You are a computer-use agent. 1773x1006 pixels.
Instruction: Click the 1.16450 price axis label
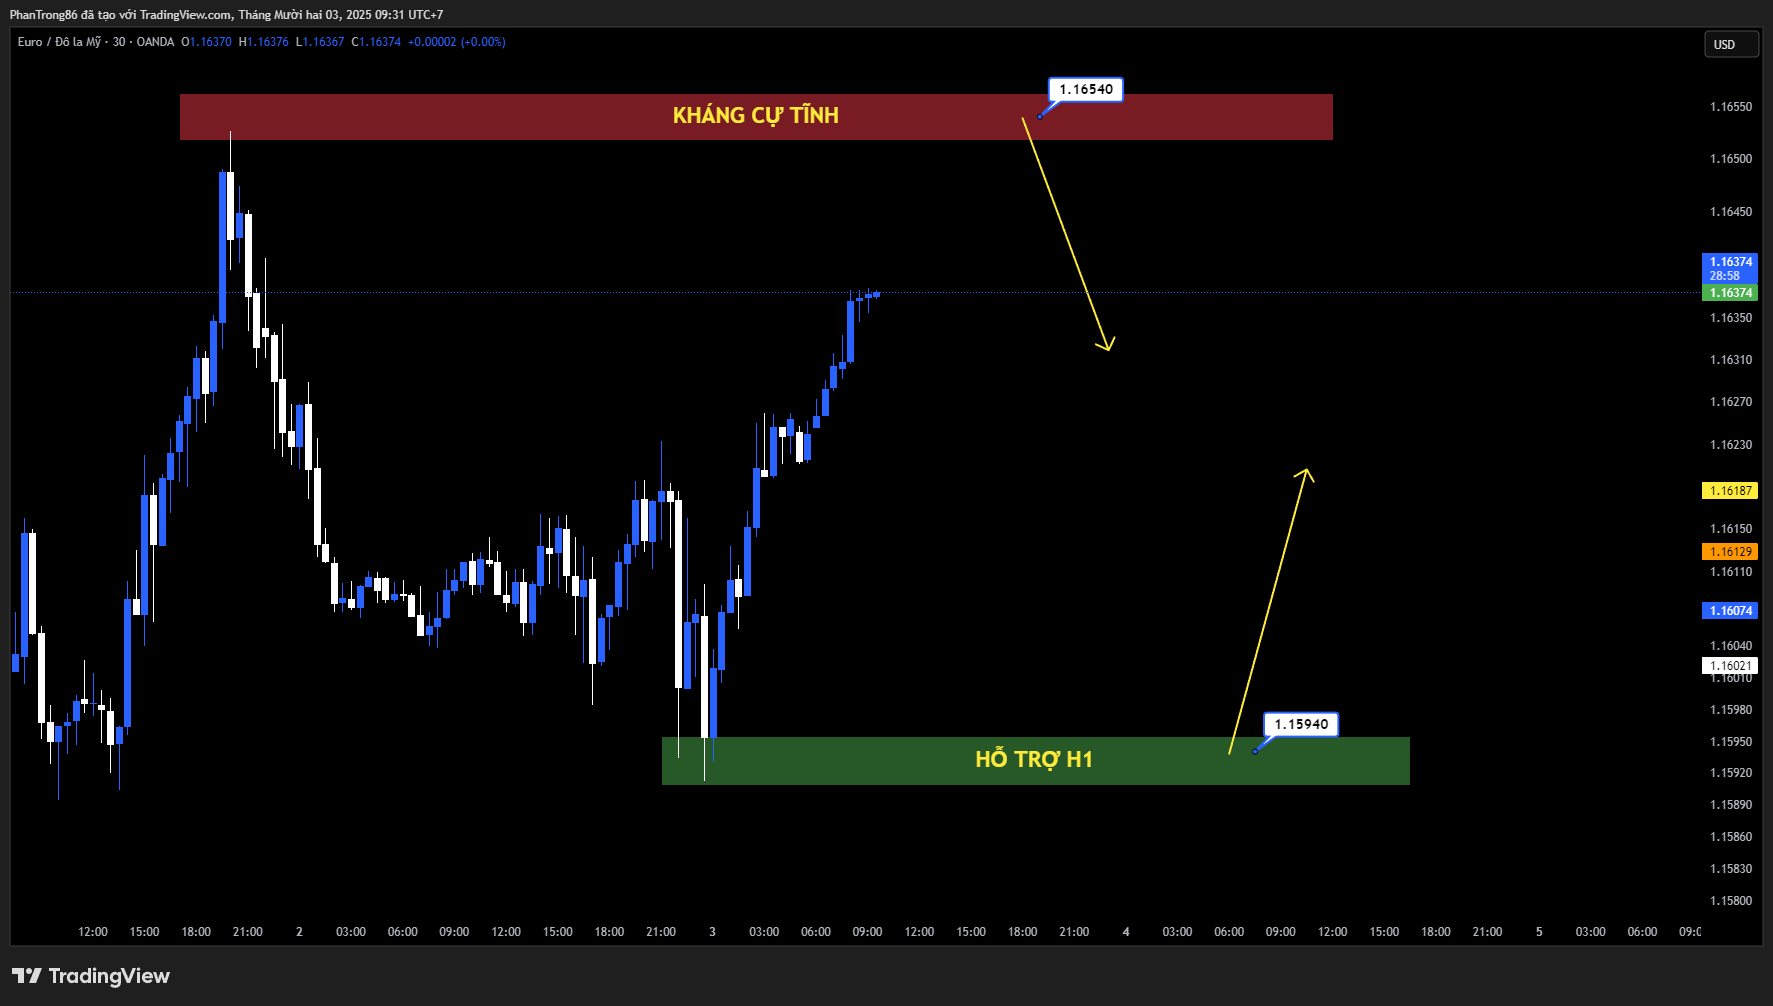coord(1731,212)
